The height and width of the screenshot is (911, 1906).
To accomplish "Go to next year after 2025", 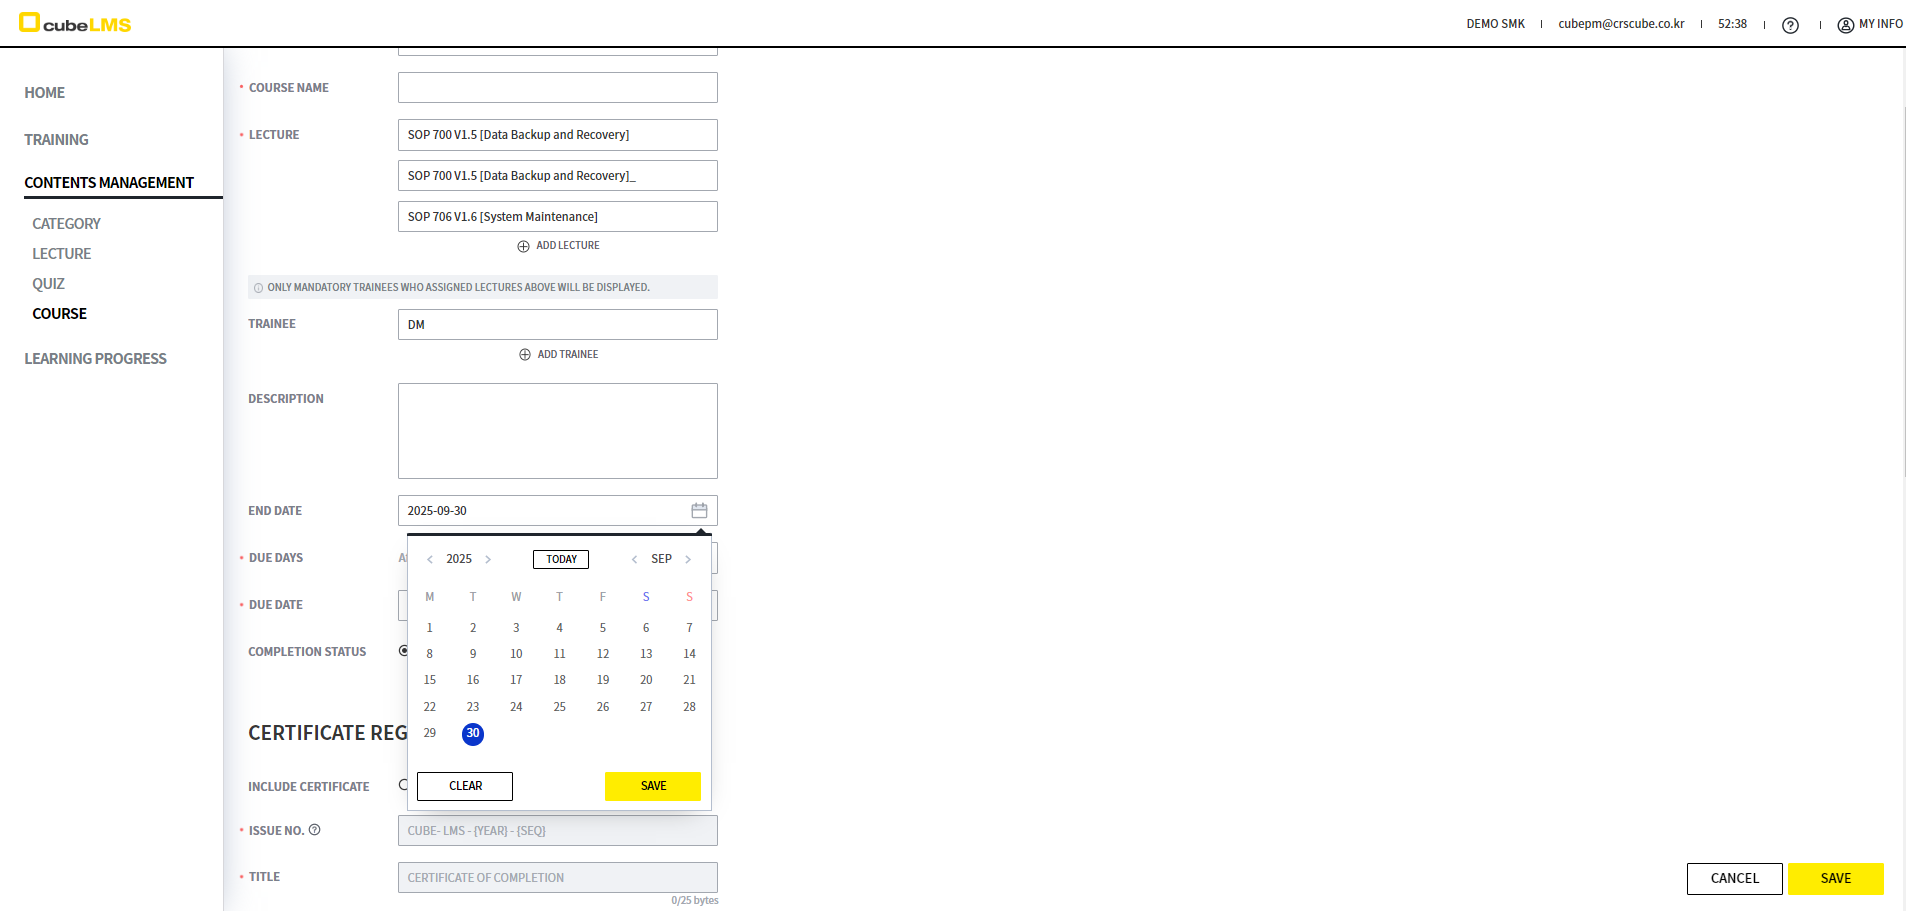I will point(488,559).
